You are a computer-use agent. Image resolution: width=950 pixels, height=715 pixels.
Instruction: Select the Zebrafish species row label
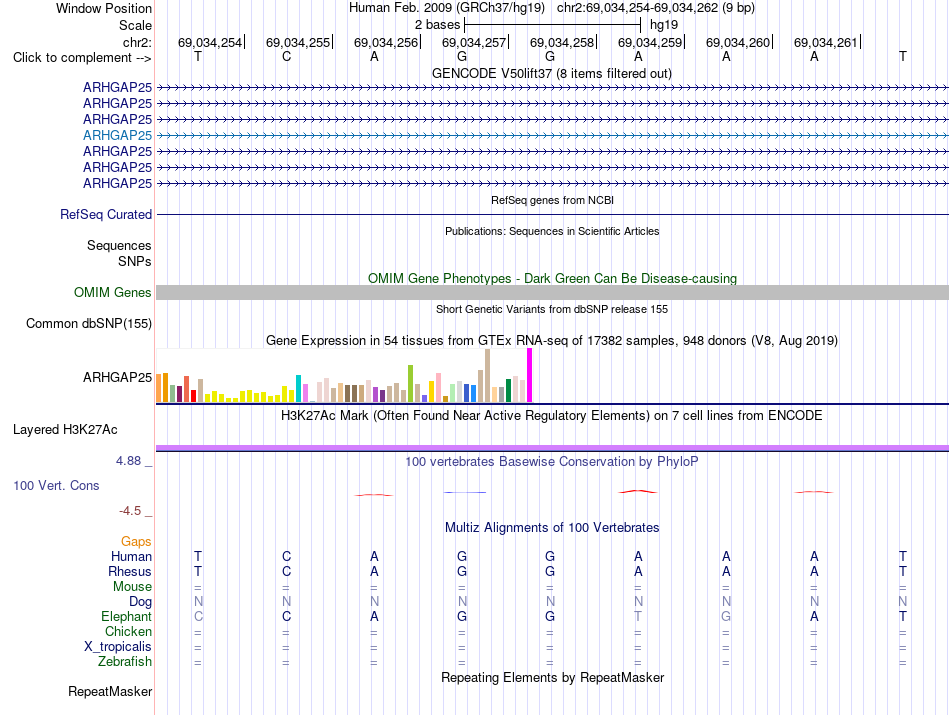(125, 662)
